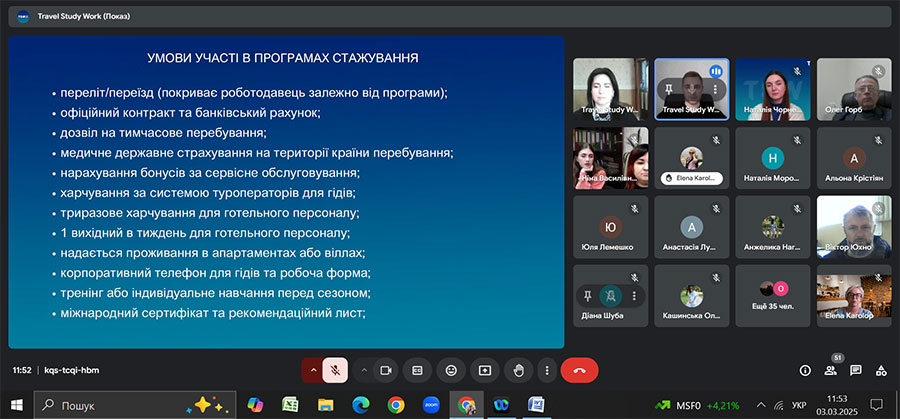
Task: Open Copilot from the taskbar
Action: pos(255,405)
